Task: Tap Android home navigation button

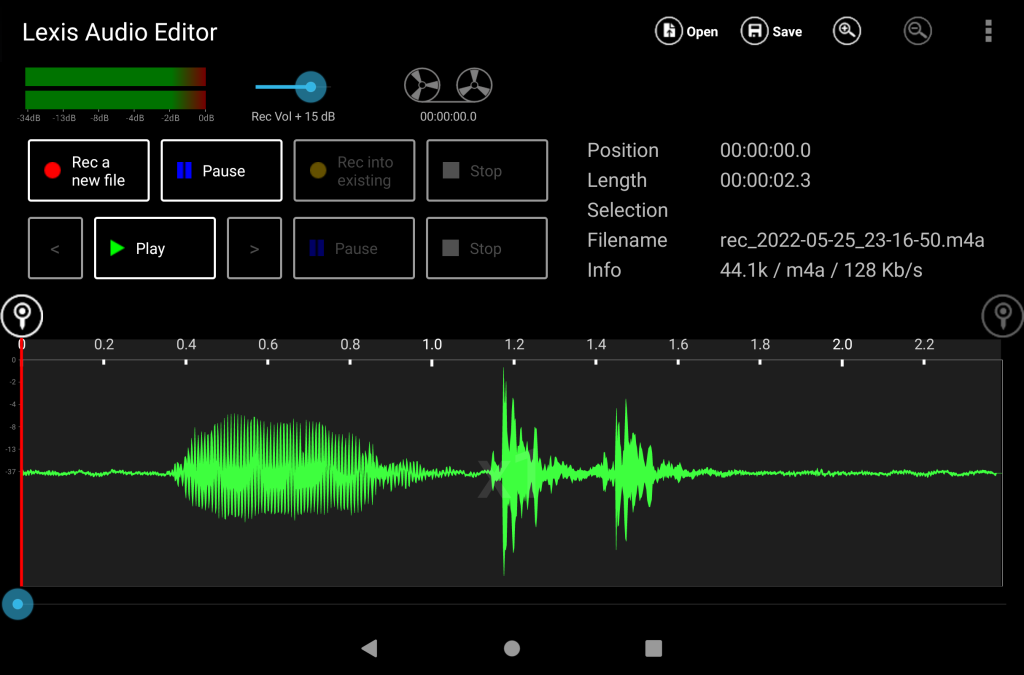Action: pyautogui.click(x=512, y=648)
